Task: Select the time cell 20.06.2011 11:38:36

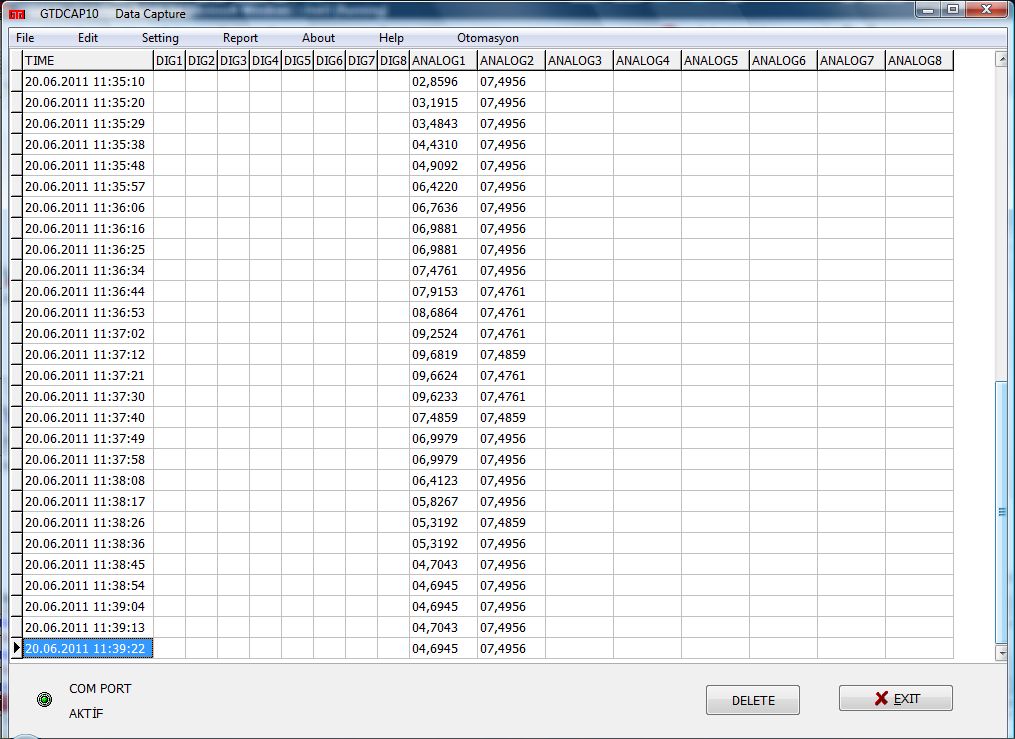Action: click(x=88, y=543)
